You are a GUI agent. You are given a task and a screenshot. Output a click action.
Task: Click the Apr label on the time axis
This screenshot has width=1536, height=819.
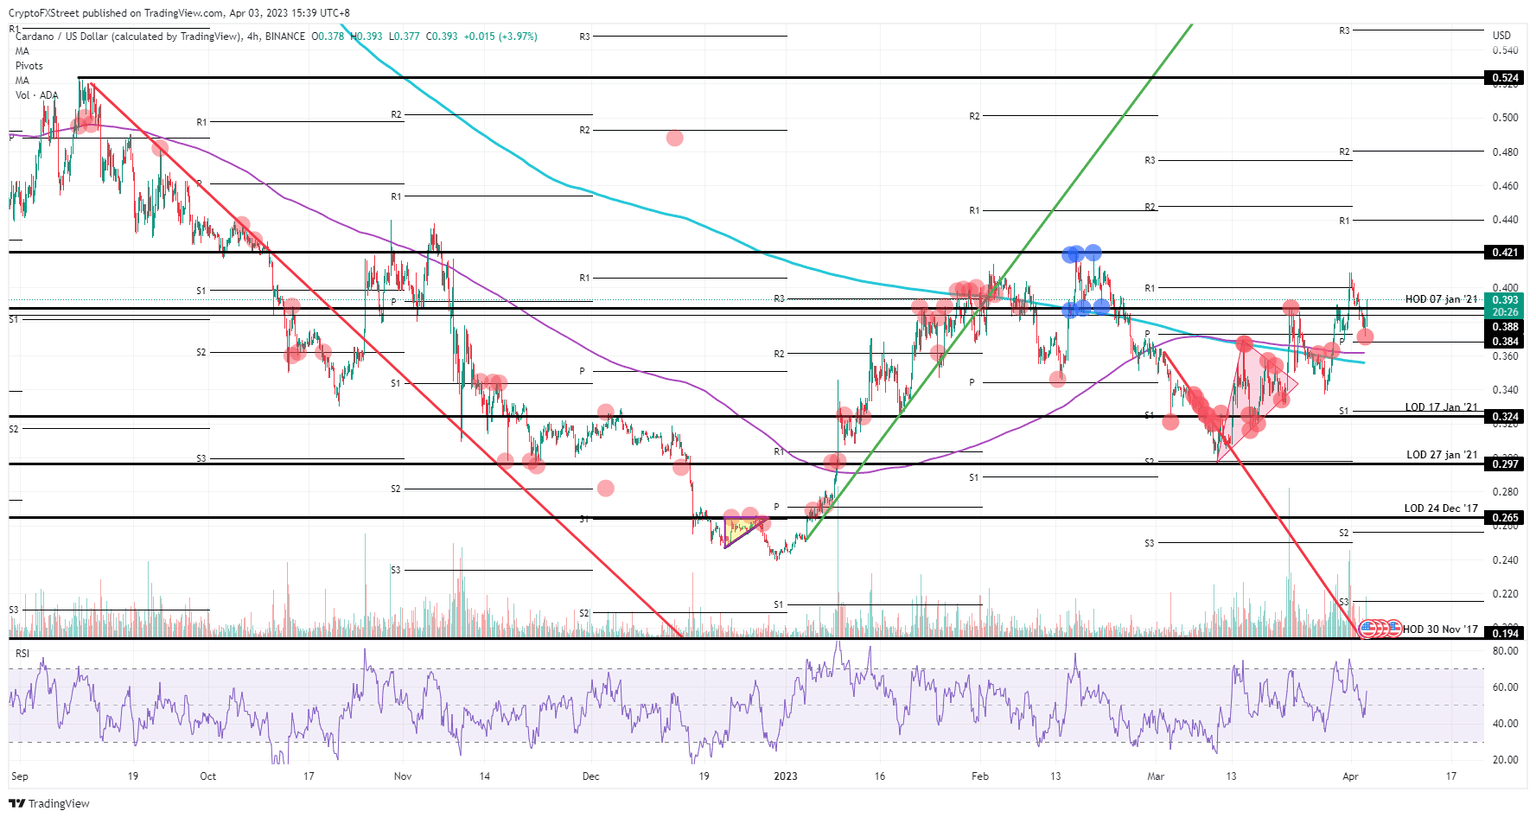pyautogui.click(x=1352, y=775)
